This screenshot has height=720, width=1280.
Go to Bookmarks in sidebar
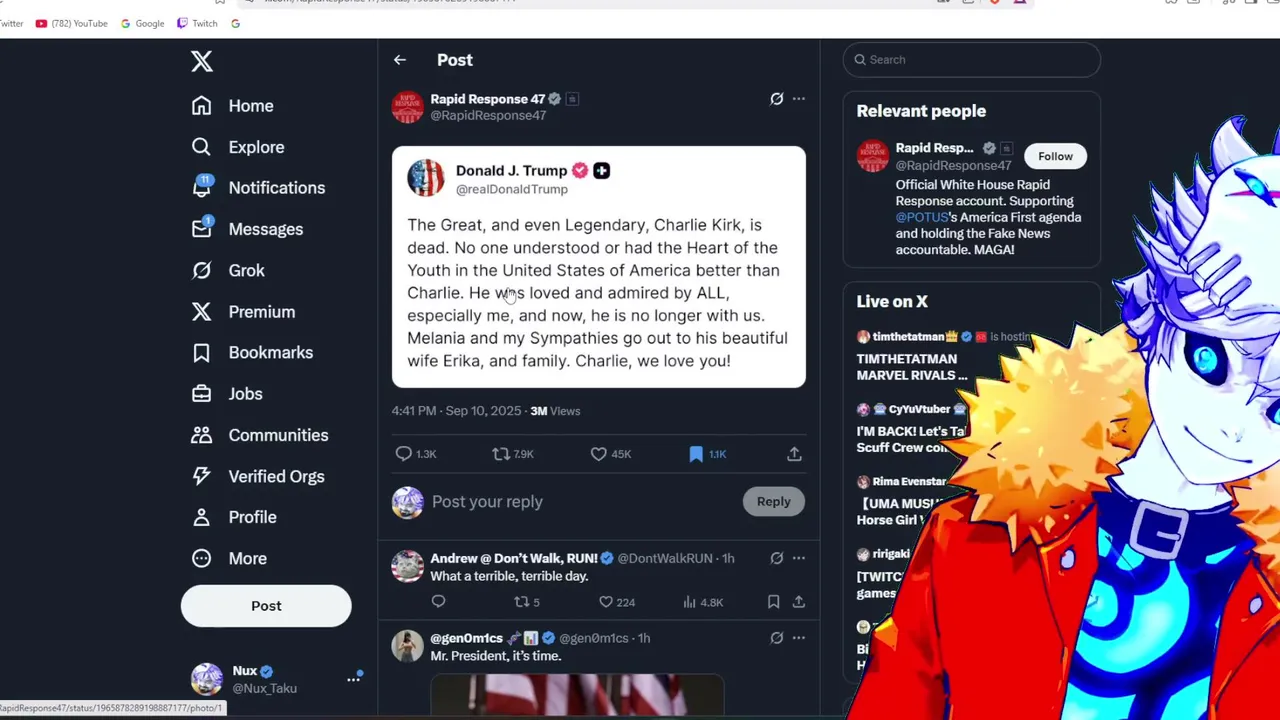[x=252, y=352]
